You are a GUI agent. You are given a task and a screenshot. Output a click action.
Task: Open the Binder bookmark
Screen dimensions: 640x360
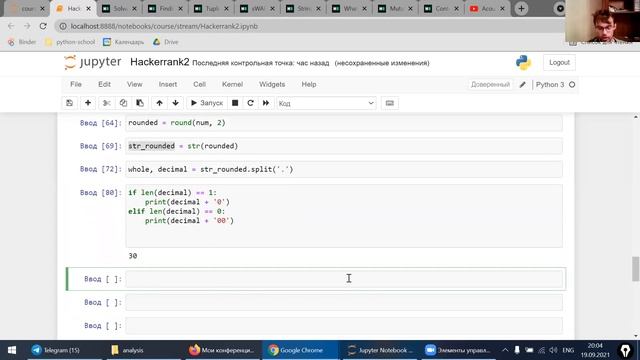pos(22,42)
